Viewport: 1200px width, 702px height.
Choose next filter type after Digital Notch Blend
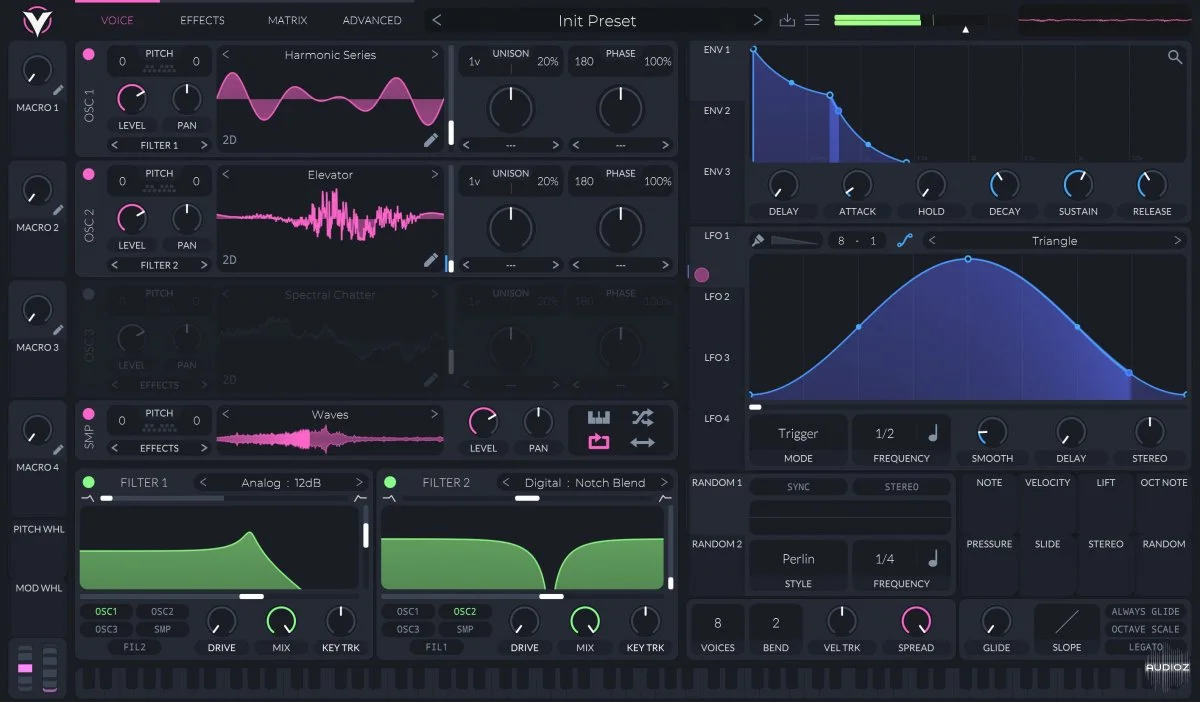coord(663,483)
